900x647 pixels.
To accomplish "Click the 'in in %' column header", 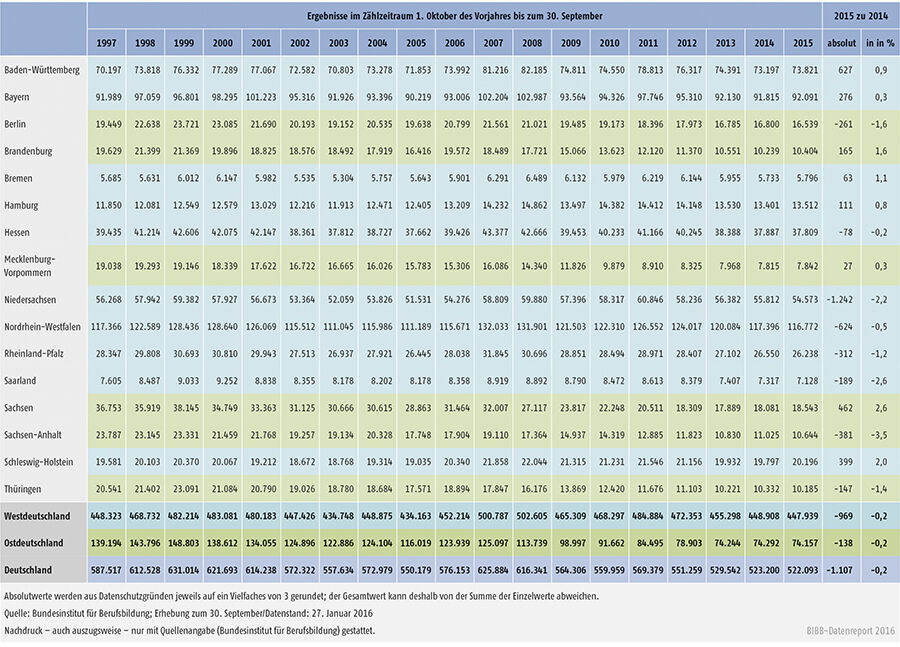I will [x=878, y=43].
